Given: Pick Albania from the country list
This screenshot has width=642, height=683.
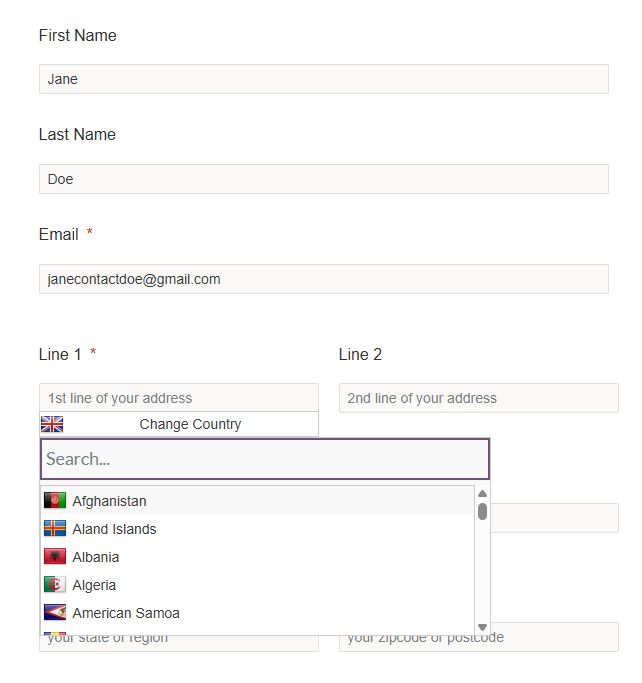Looking at the screenshot, I should click(96, 557).
